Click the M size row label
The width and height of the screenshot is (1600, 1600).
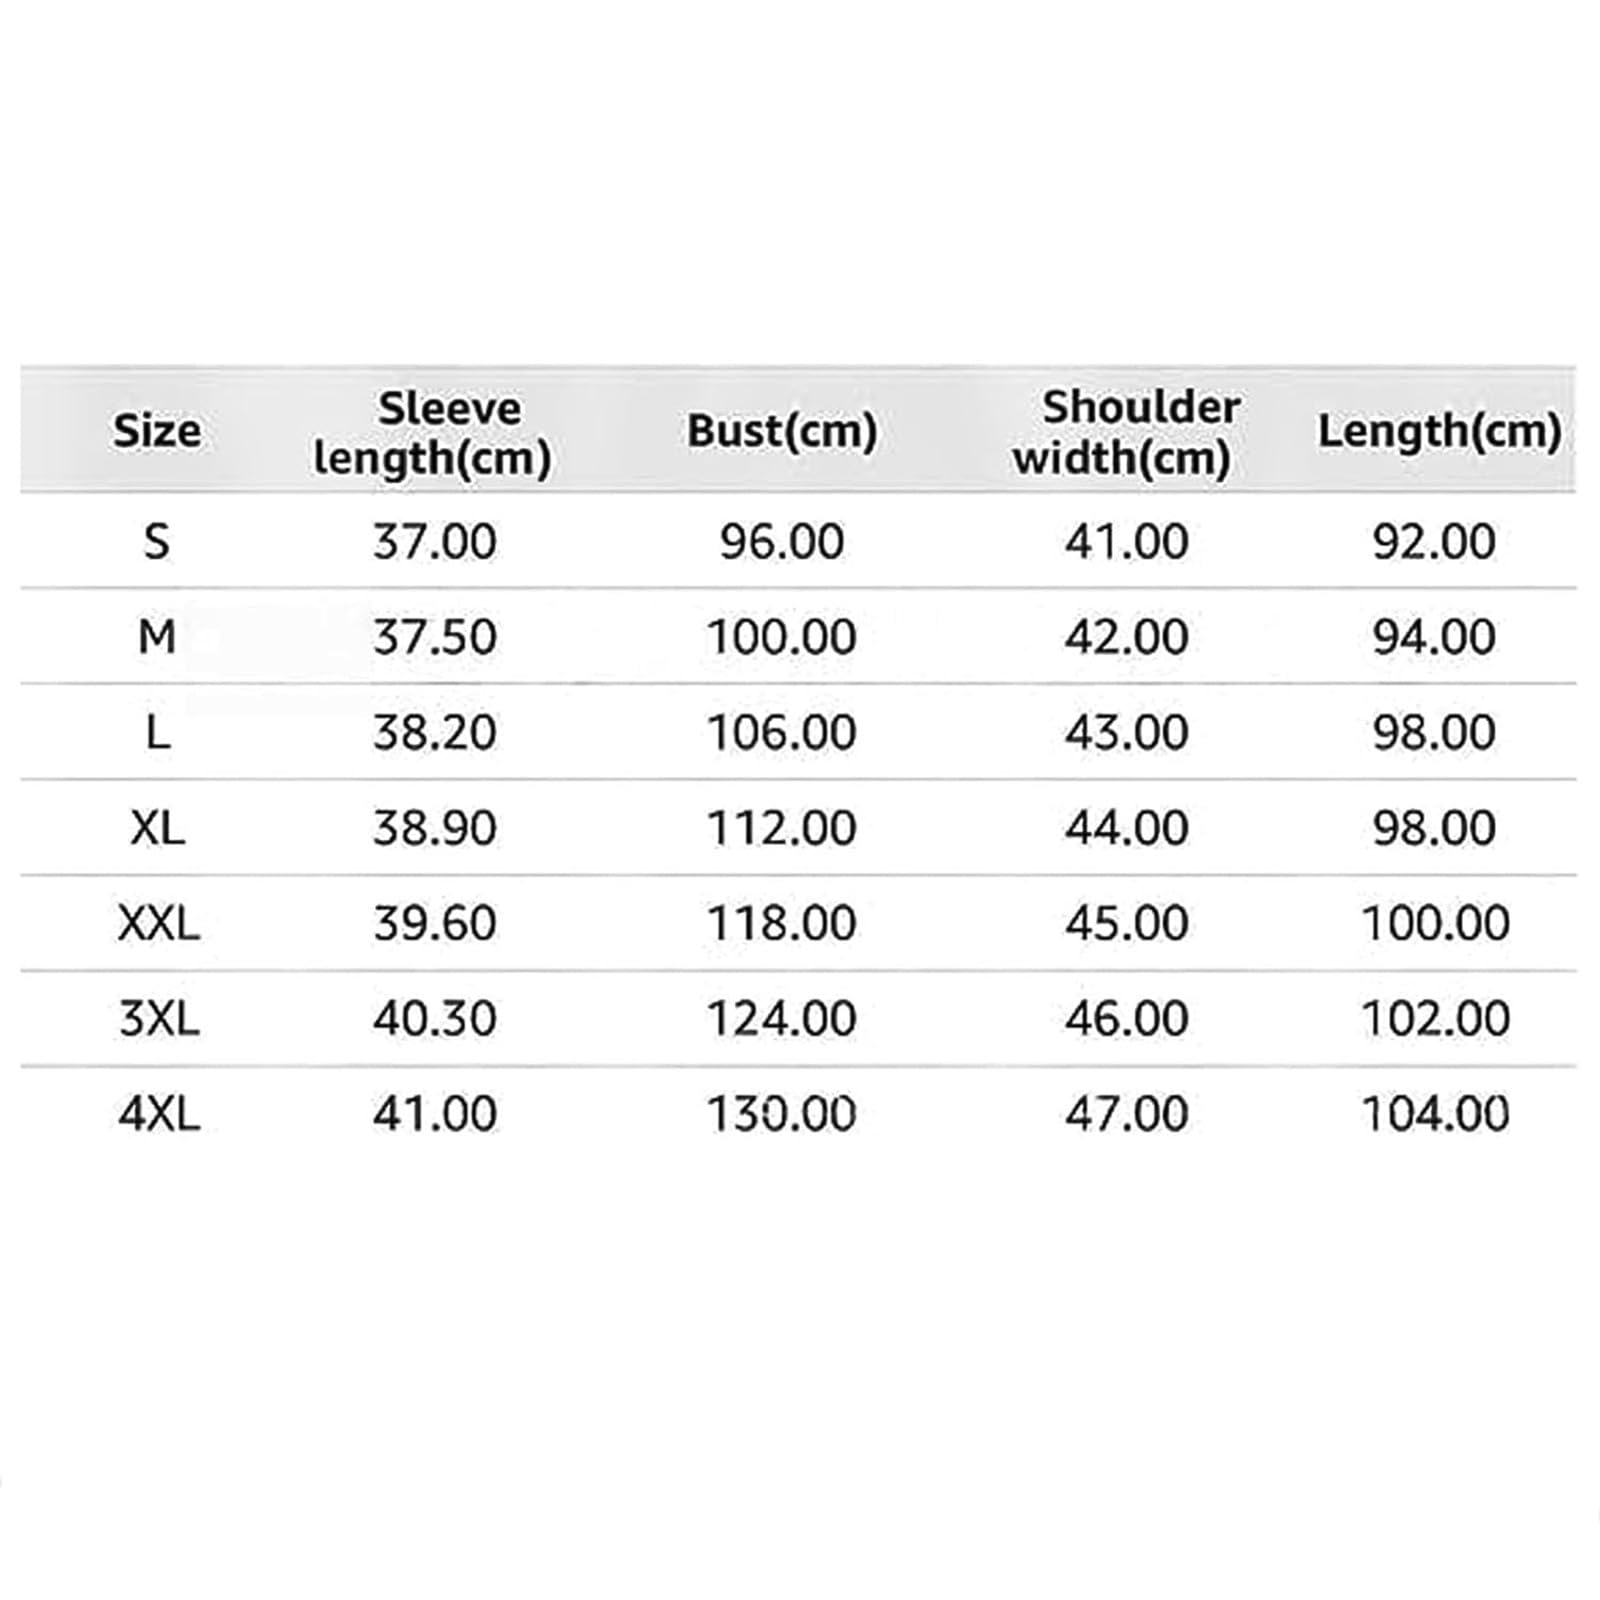tap(157, 636)
